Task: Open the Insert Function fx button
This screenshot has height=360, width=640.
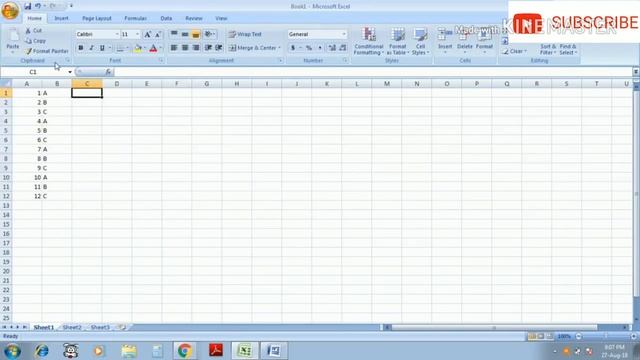Action: coord(108,72)
